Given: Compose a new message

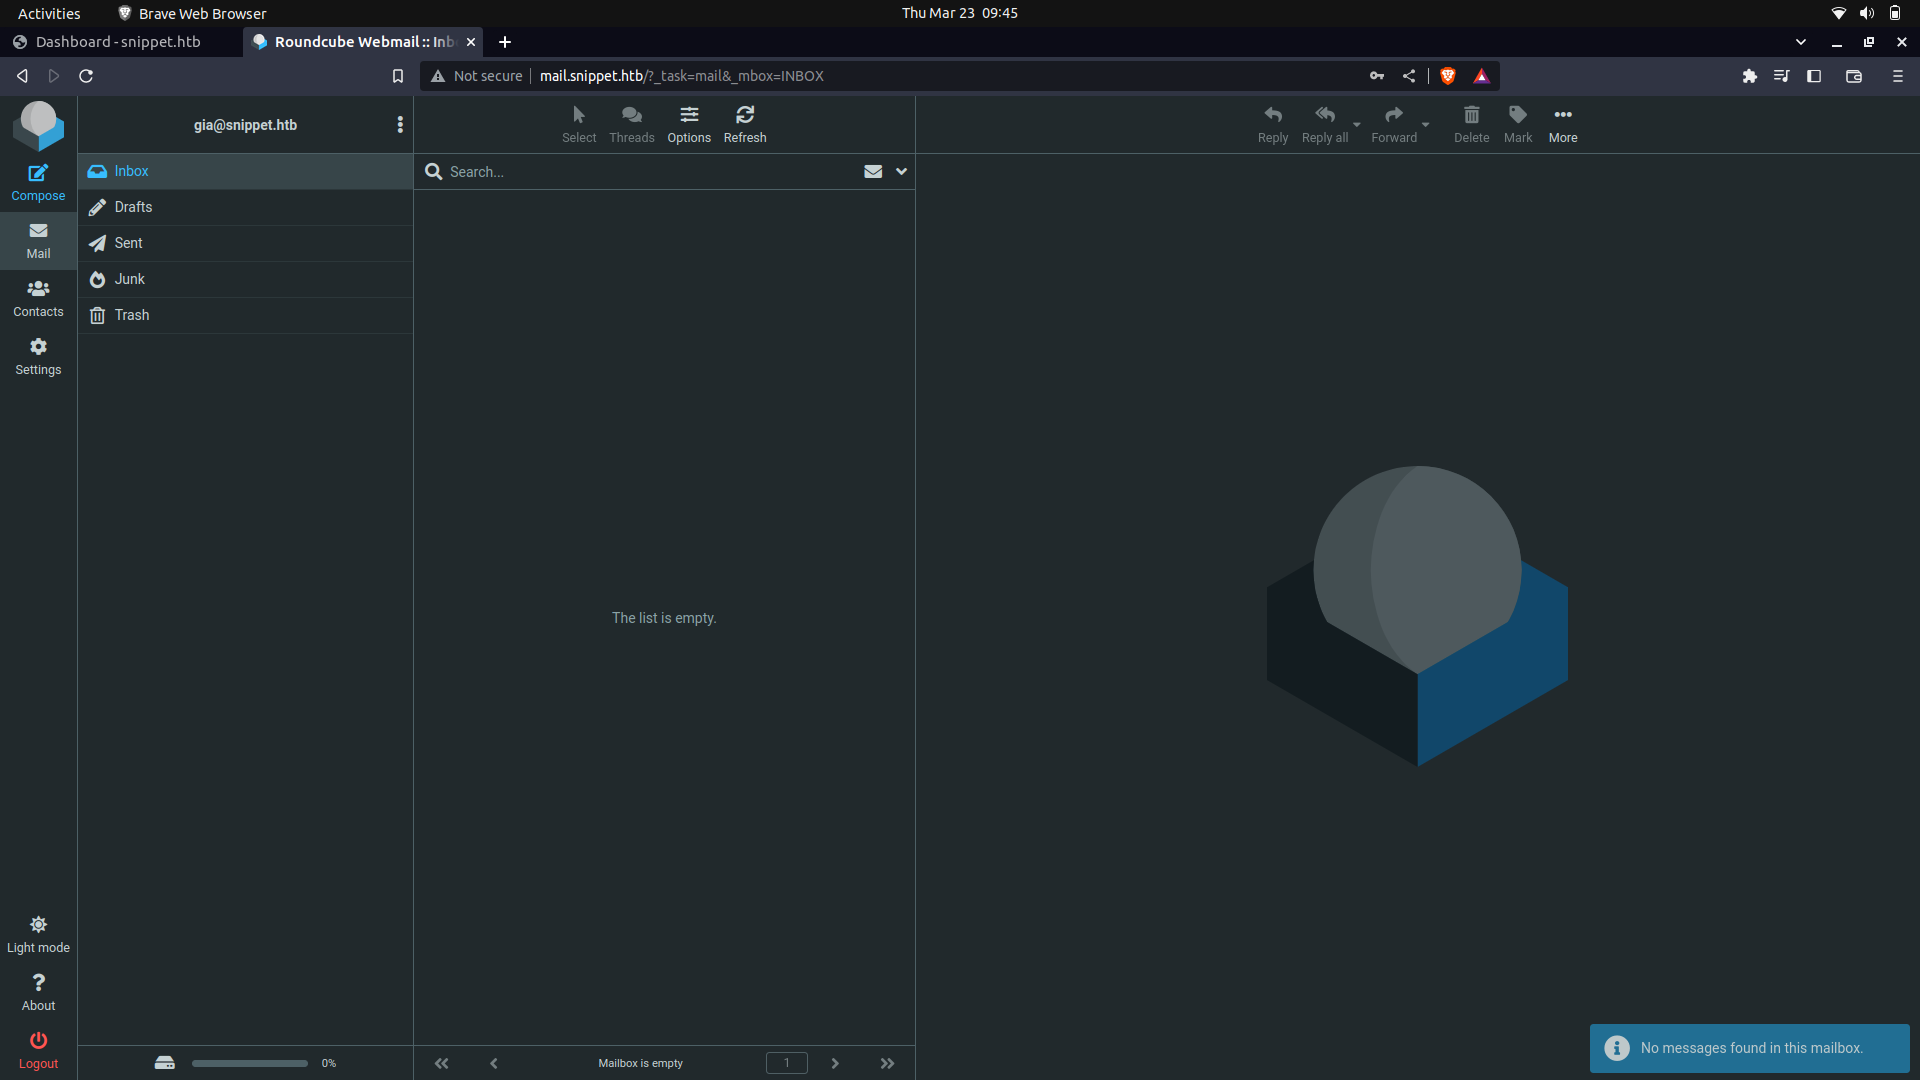Looking at the screenshot, I should click(x=37, y=181).
